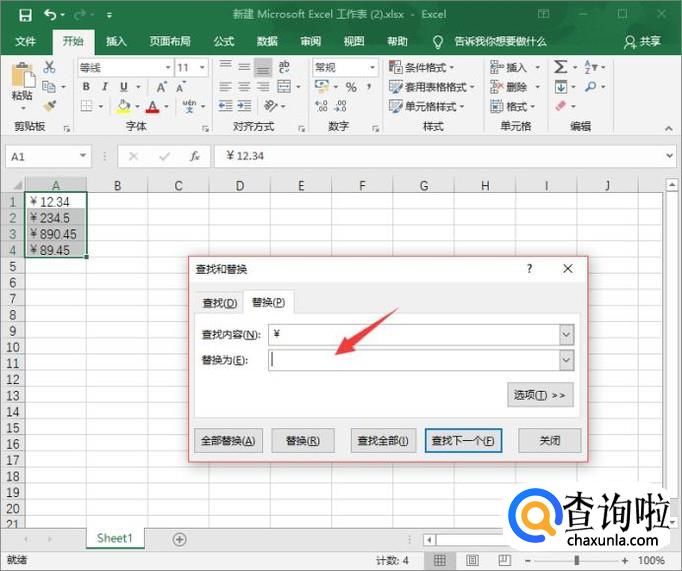Click the Clear eraser icon

561,106
